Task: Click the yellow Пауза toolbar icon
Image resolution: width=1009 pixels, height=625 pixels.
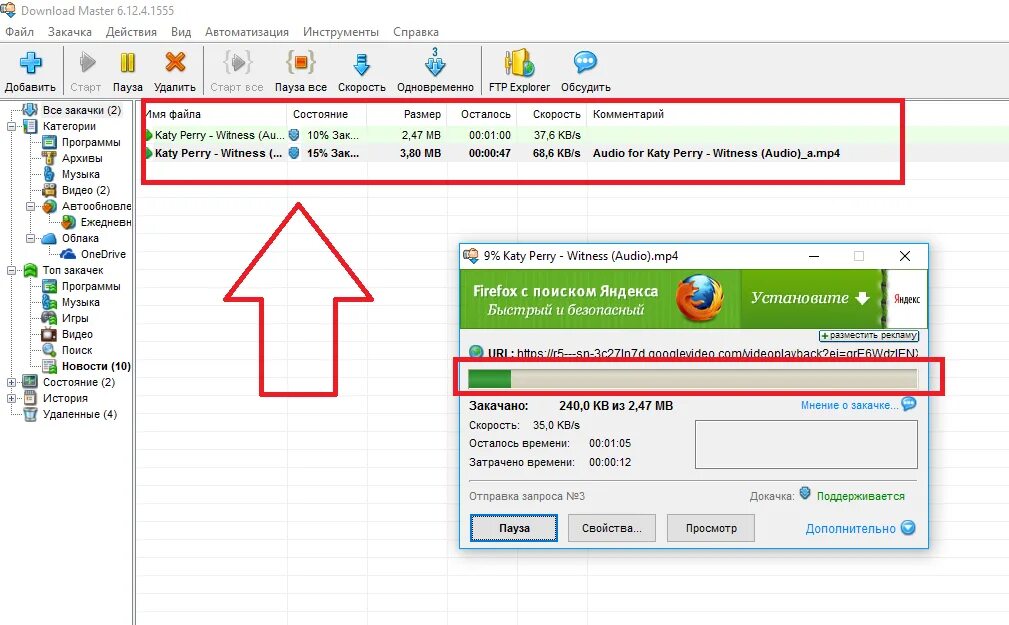Action: coord(127,63)
